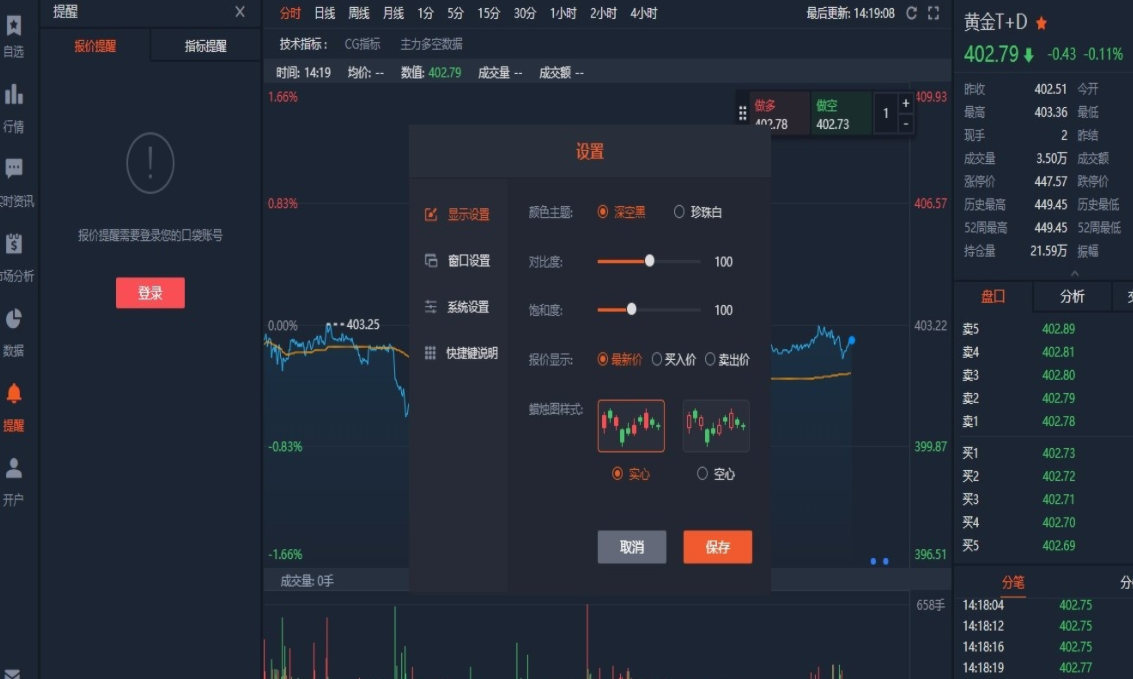1133x679 pixels.
Task: Click the 卖1 price 402.78
Action: 1059,421
